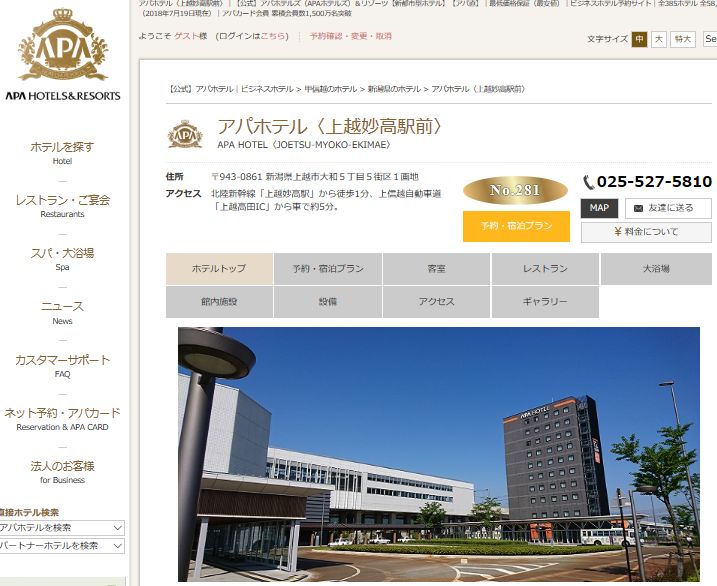Open the ホテルを探す Hotel menu
This screenshot has width=717, height=586.
coord(62,153)
